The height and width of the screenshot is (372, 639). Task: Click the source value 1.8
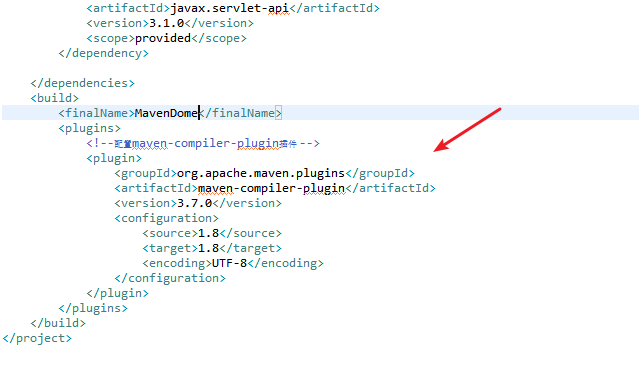click(x=208, y=233)
